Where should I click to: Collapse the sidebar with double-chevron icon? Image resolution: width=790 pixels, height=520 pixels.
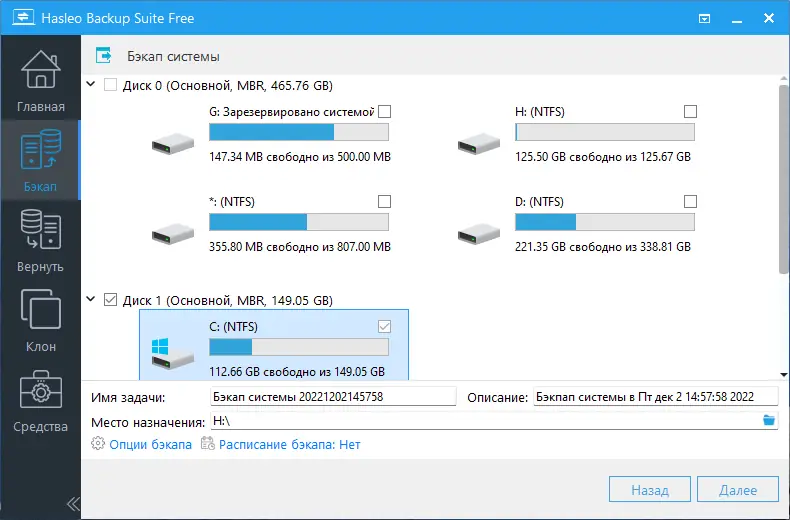tap(73, 503)
